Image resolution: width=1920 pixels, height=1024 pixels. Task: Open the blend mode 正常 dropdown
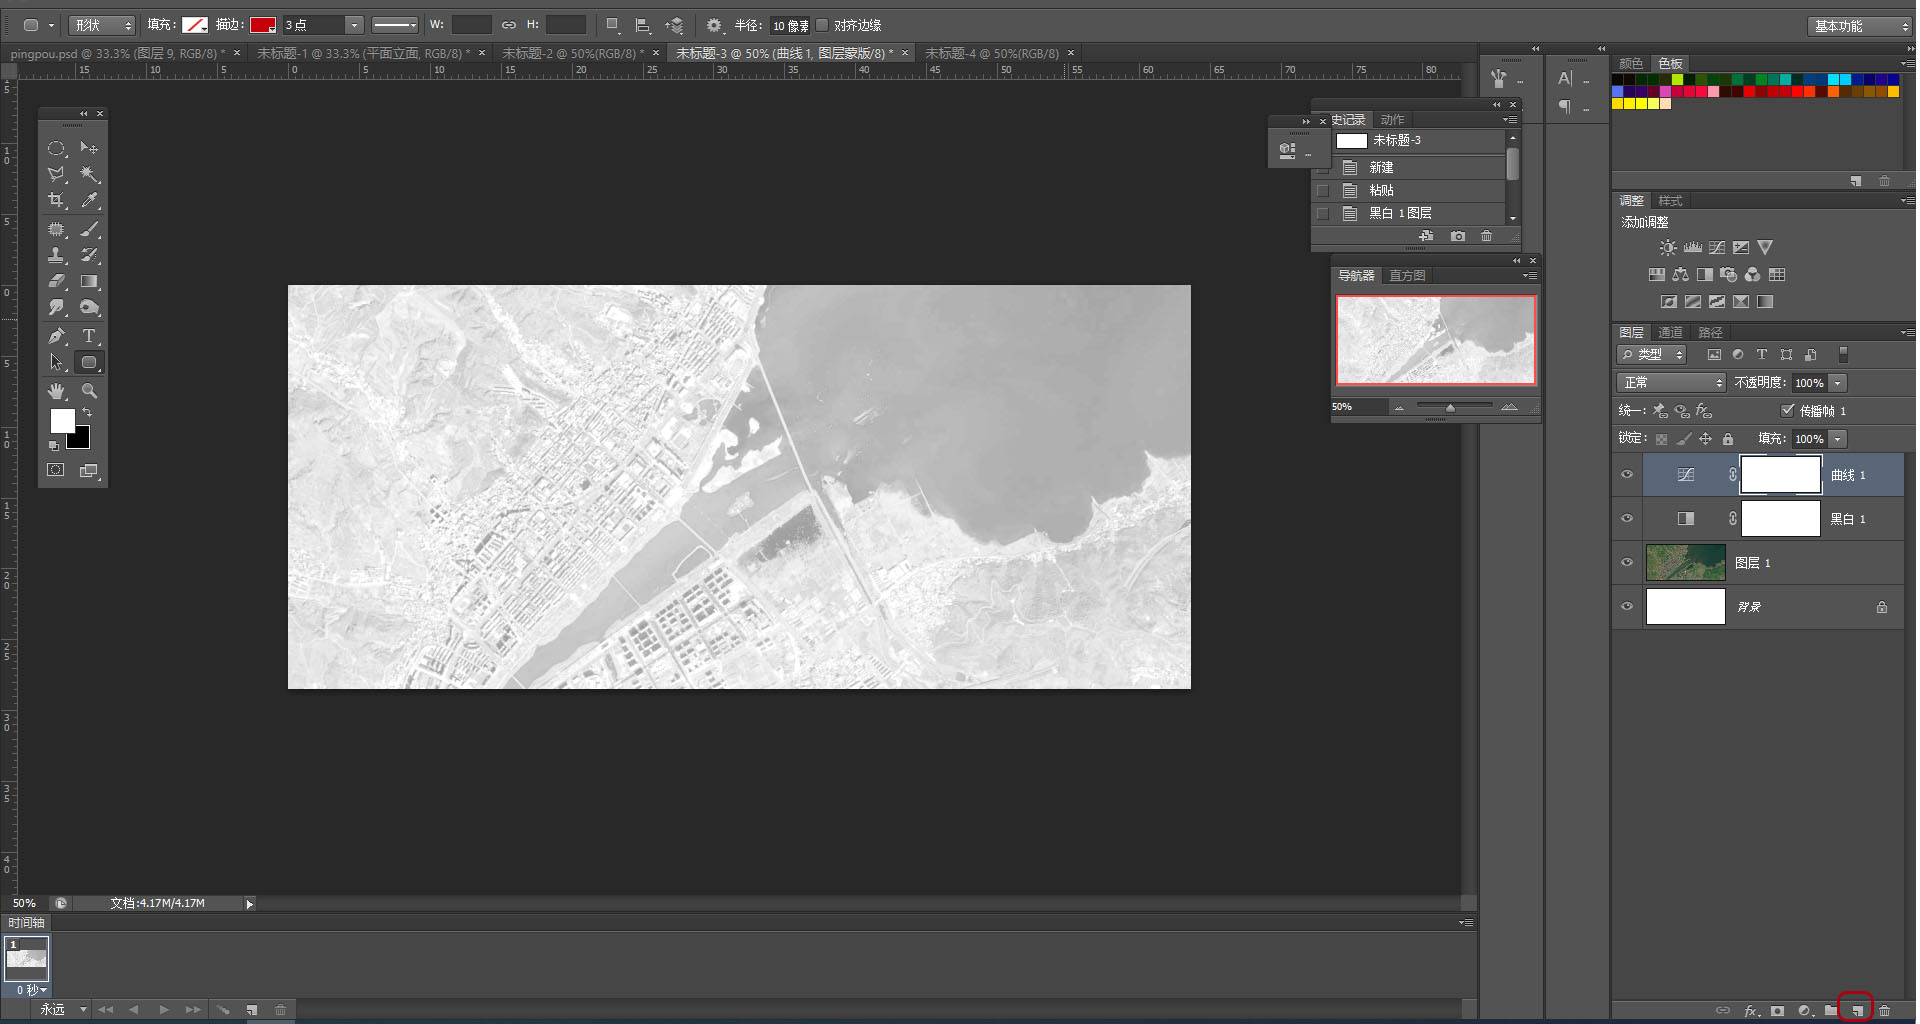(1670, 383)
